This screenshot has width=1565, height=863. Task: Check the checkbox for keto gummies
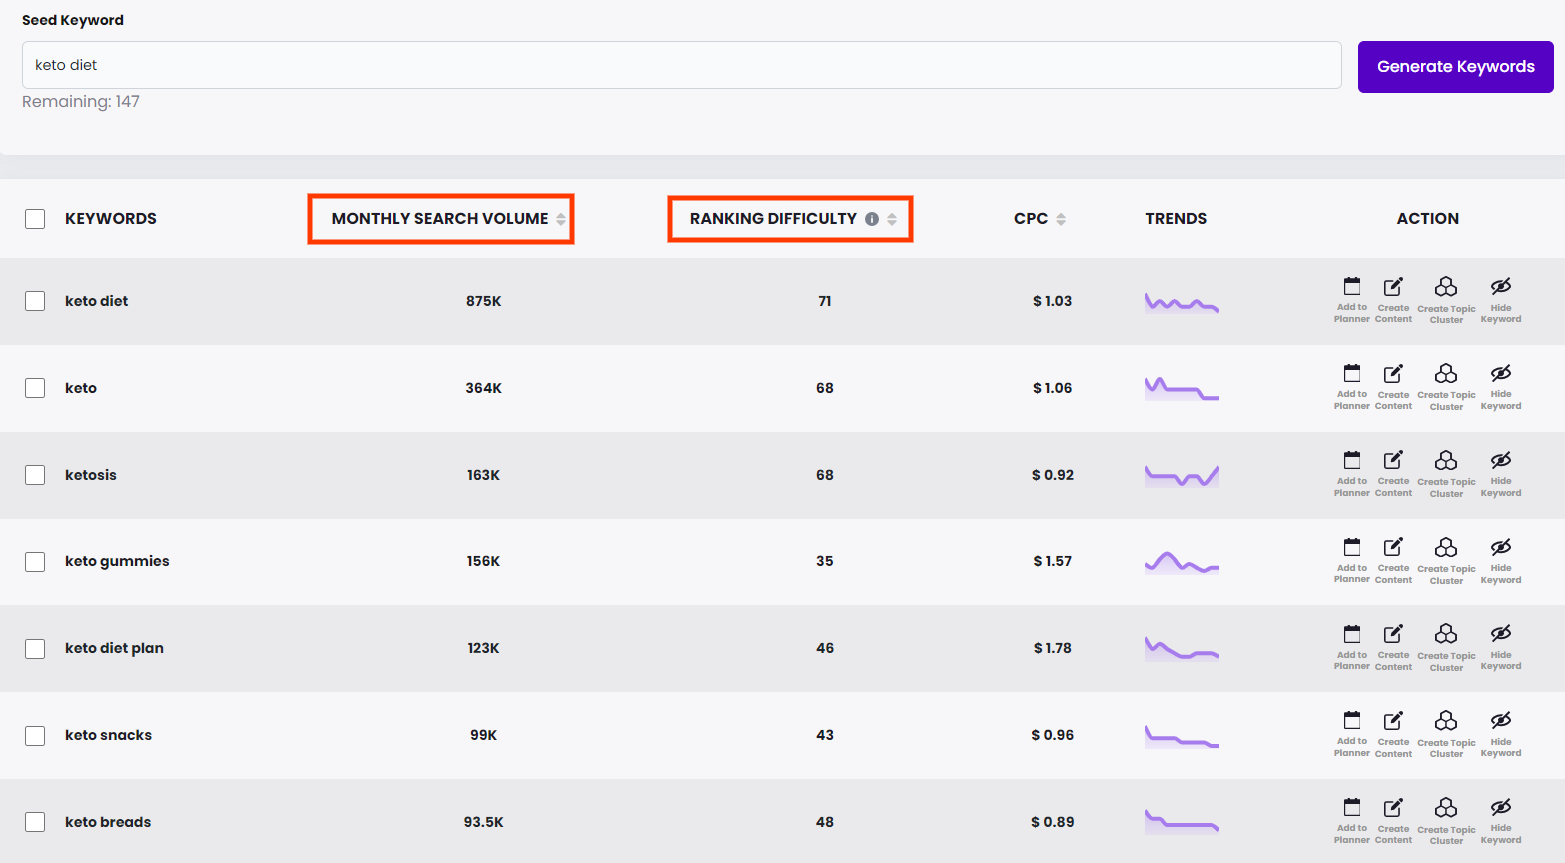pyautogui.click(x=35, y=561)
